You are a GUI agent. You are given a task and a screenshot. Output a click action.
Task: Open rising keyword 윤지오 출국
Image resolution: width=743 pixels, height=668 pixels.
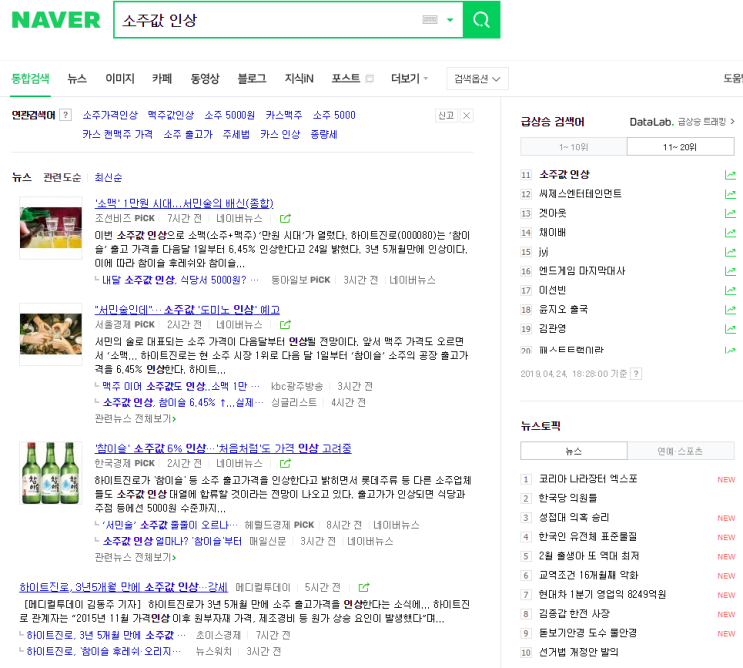tap(563, 310)
